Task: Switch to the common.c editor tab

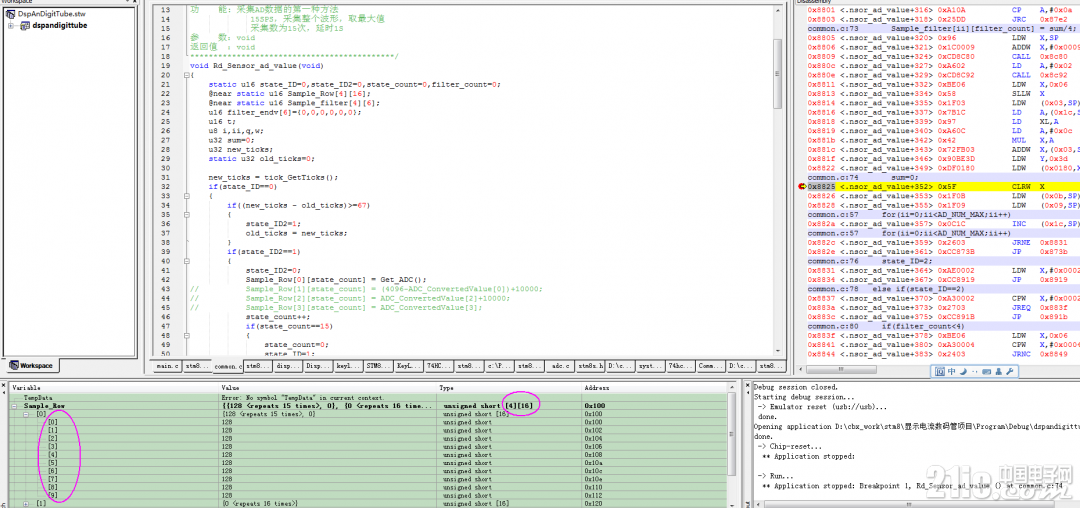Action: point(227,366)
